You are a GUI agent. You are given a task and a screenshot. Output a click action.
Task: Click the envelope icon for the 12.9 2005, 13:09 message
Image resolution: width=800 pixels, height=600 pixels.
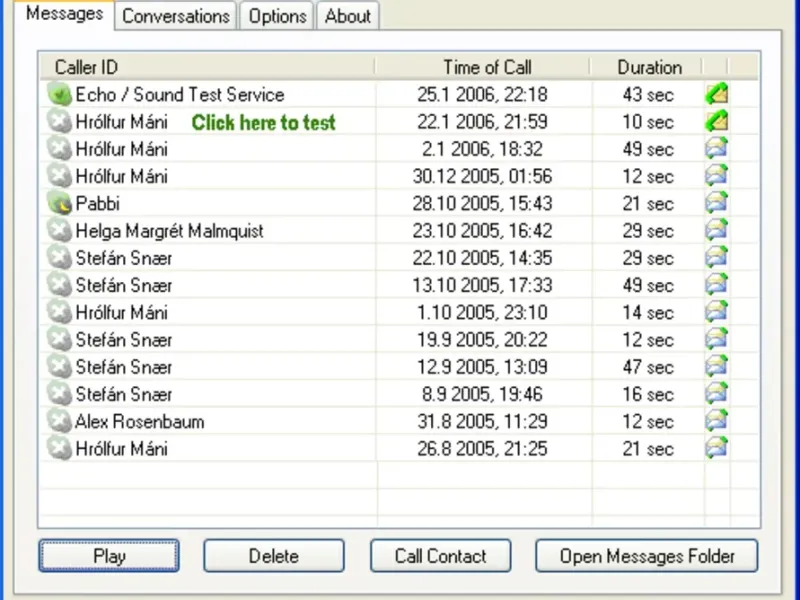717,366
